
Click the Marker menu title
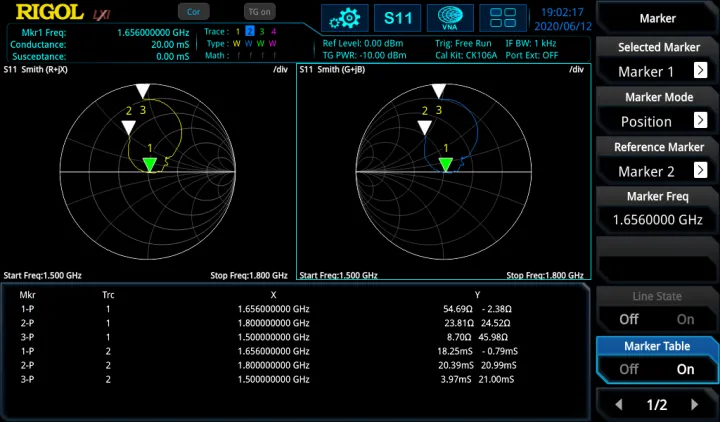click(656, 18)
